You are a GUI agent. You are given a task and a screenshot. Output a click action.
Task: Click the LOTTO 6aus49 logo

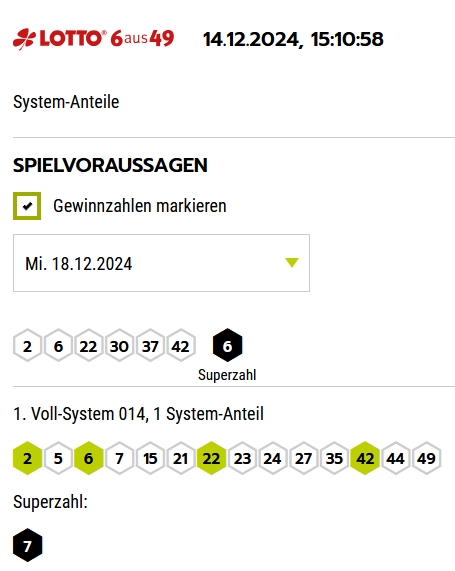[x=94, y=38]
